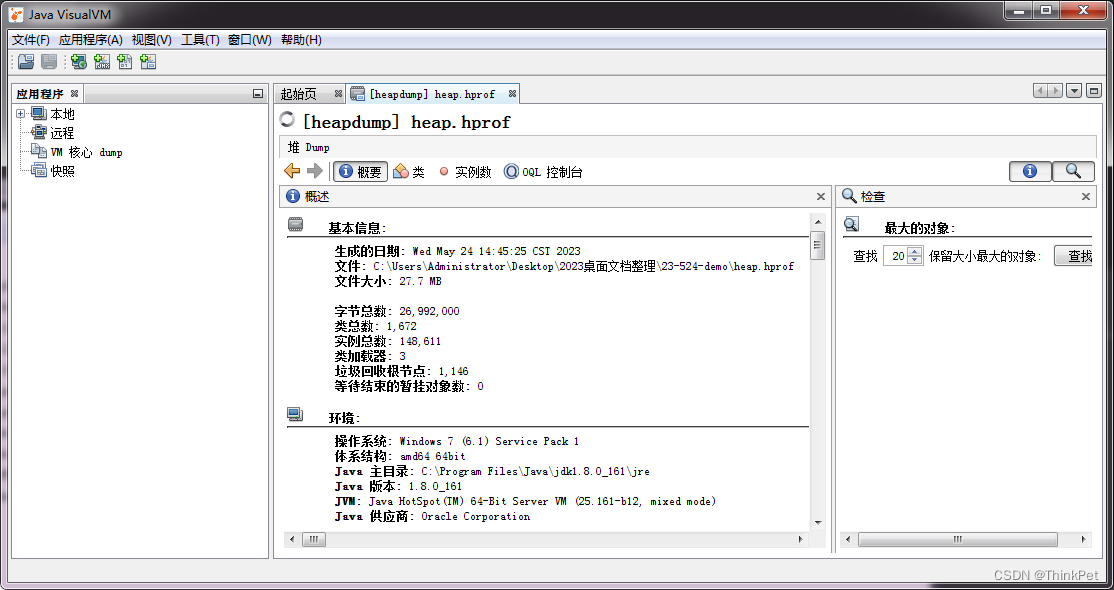Image resolution: width=1114 pixels, height=590 pixels.
Task: Click the Add JMX Connection toolbar icon
Action: point(102,63)
